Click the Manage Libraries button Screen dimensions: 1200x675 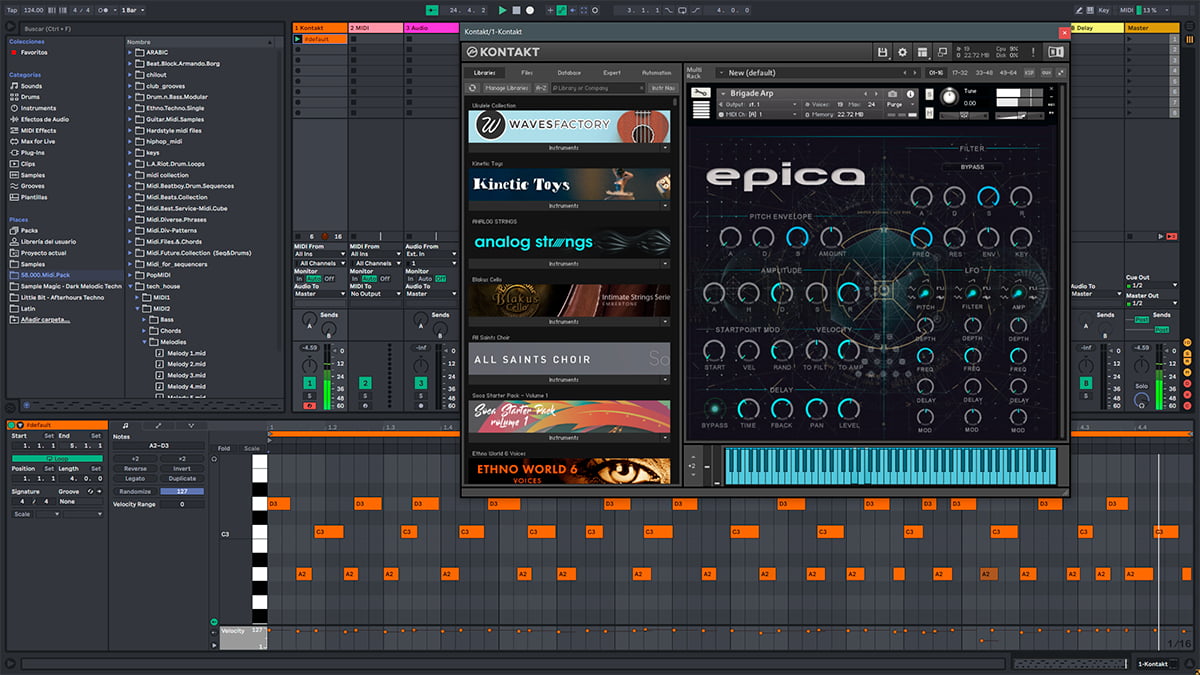[x=506, y=88]
